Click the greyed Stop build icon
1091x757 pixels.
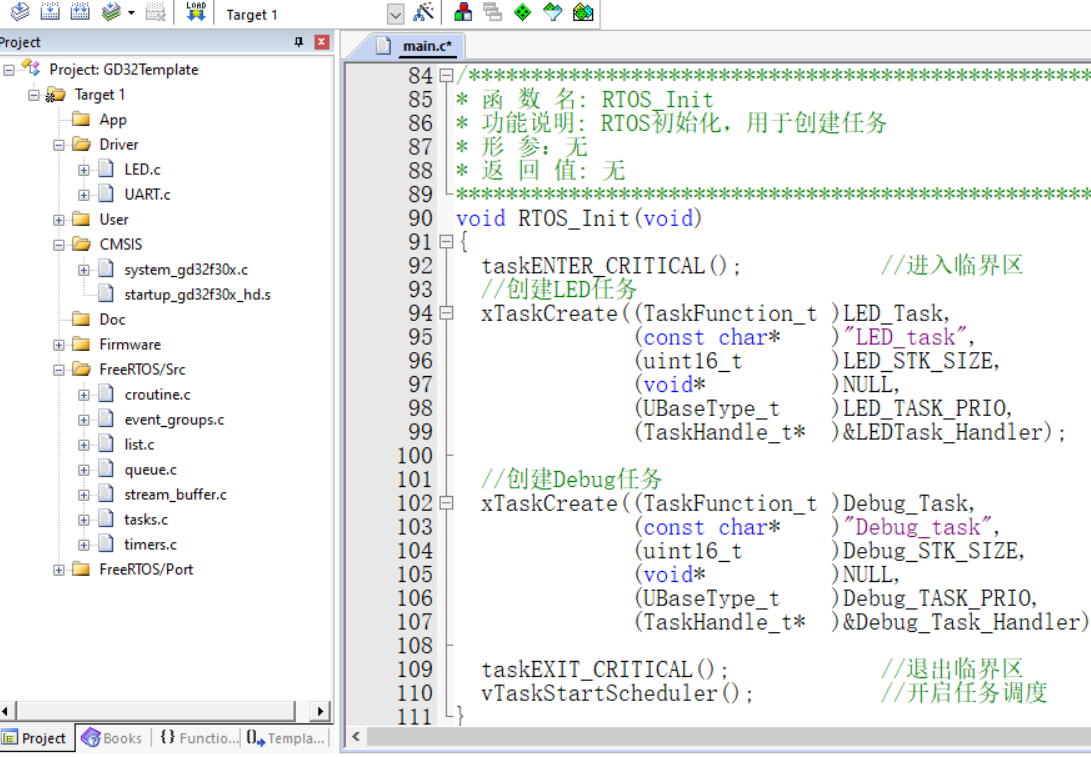click(155, 12)
